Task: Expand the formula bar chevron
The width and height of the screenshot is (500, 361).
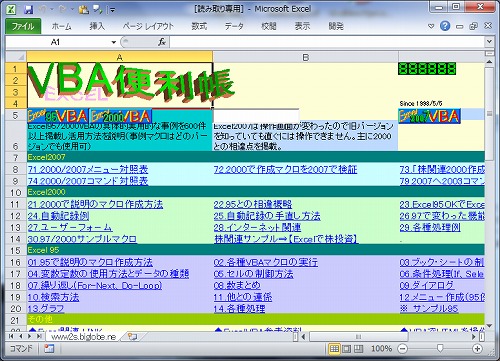Action: 489,42
